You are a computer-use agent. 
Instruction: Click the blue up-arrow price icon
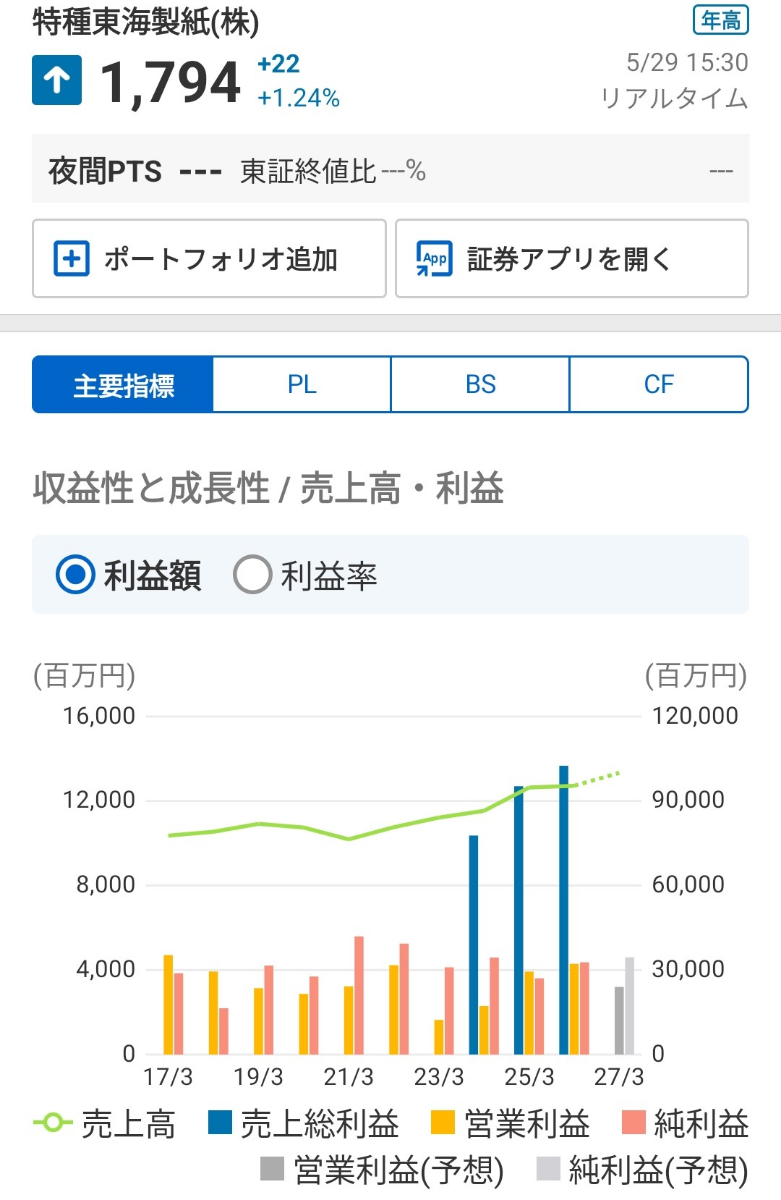point(57,81)
